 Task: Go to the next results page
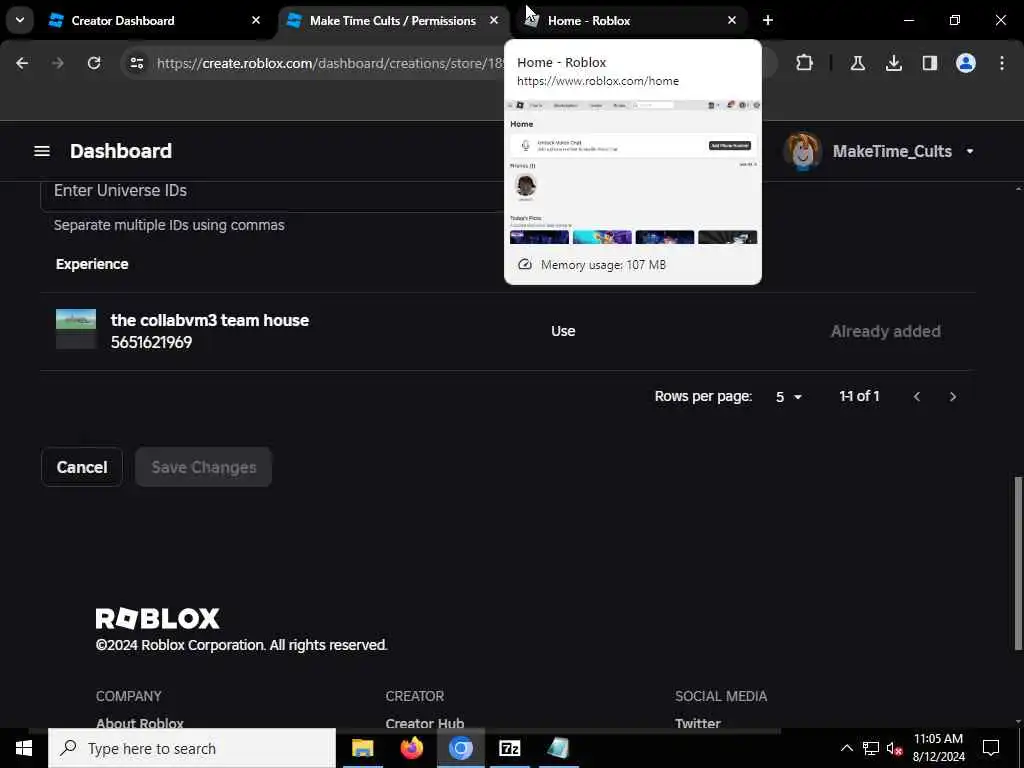(x=953, y=396)
